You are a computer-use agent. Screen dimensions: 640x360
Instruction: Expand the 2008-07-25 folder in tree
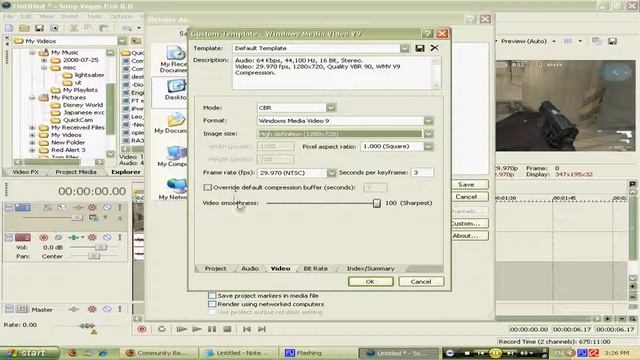[44, 60]
